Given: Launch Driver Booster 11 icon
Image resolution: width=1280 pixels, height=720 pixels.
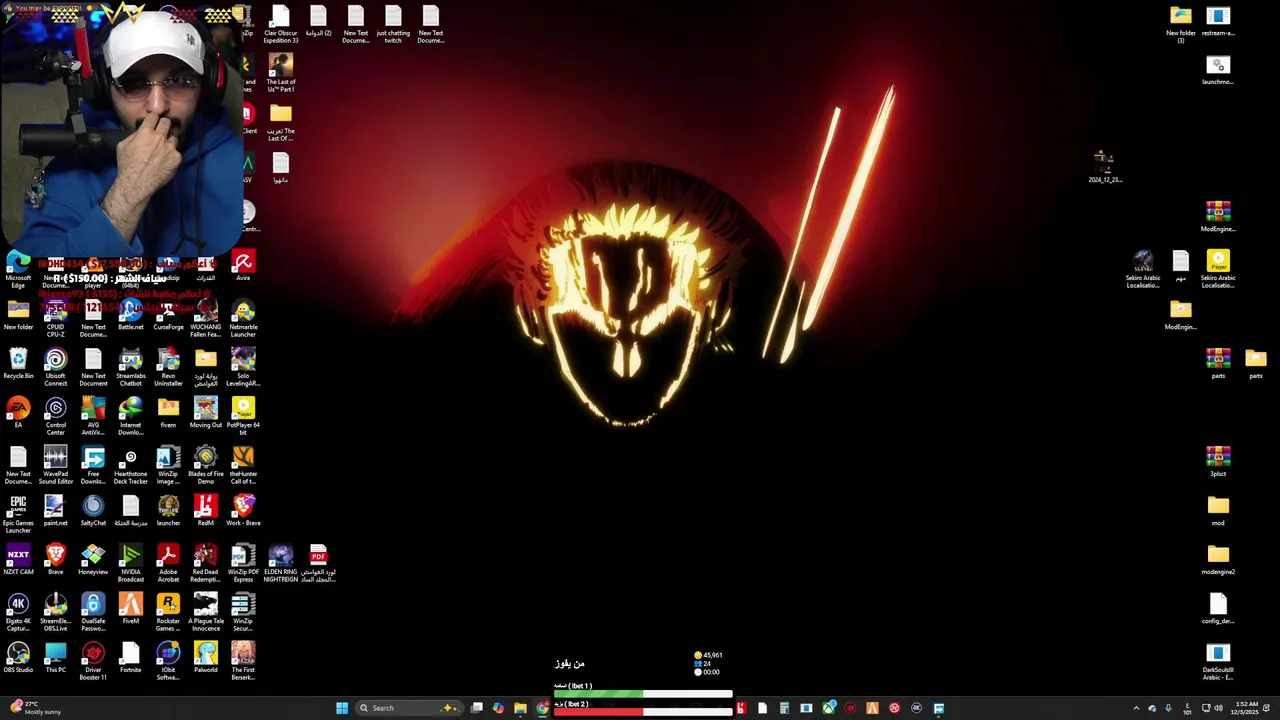Looking at the screenshot, I should click(93, 661).
